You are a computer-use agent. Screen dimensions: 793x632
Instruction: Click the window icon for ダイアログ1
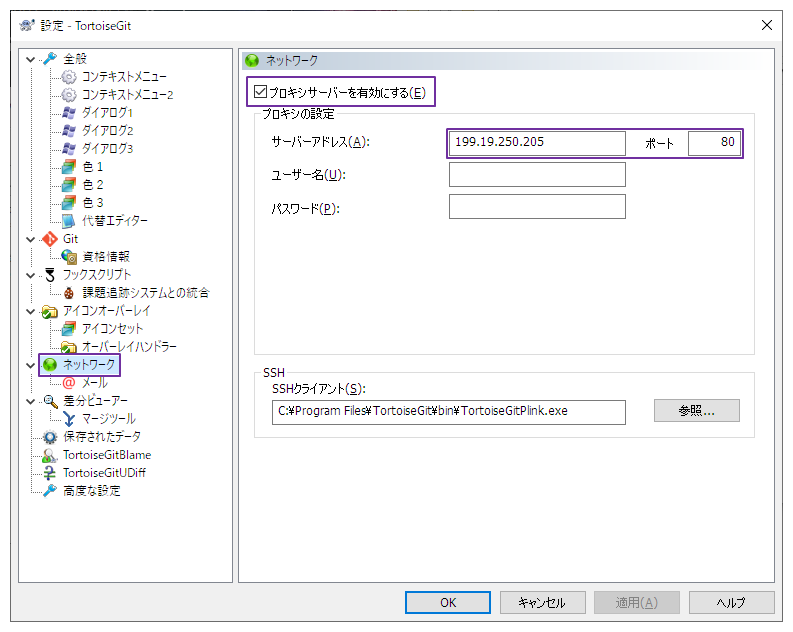tap(69, 113)
